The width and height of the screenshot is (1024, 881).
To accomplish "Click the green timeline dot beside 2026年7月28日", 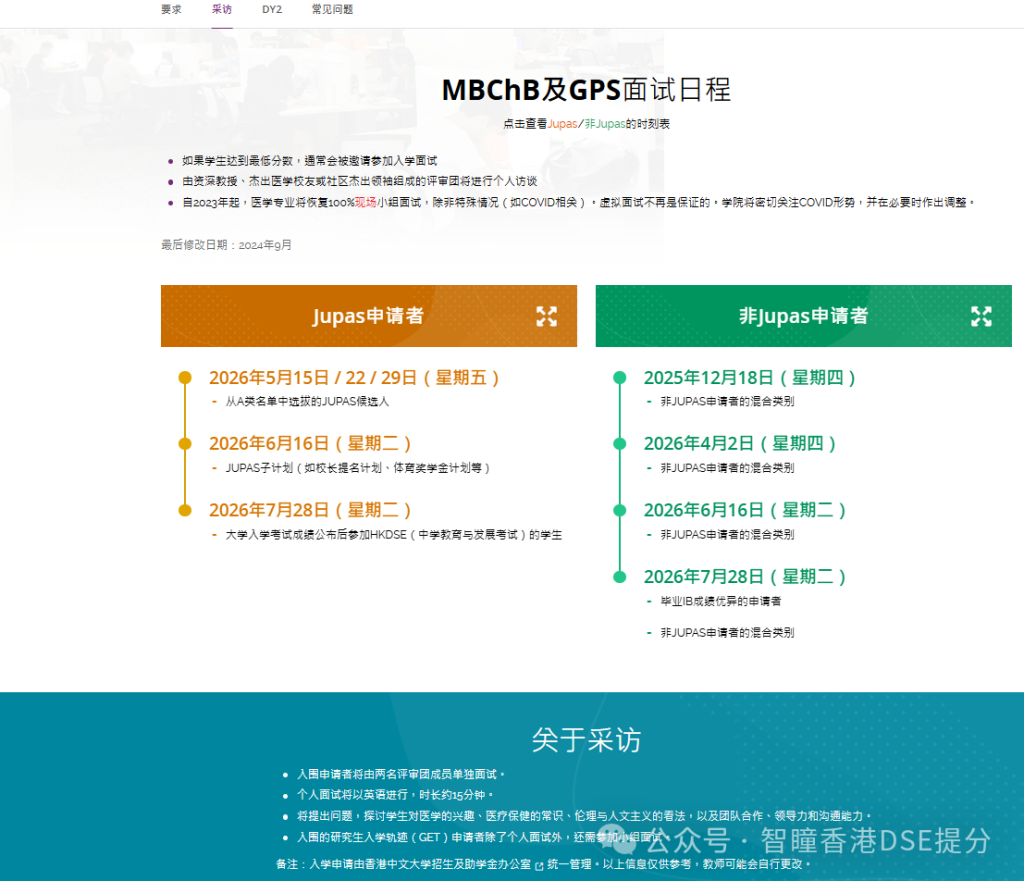I will pyautogui.click(x=620, y=577).
